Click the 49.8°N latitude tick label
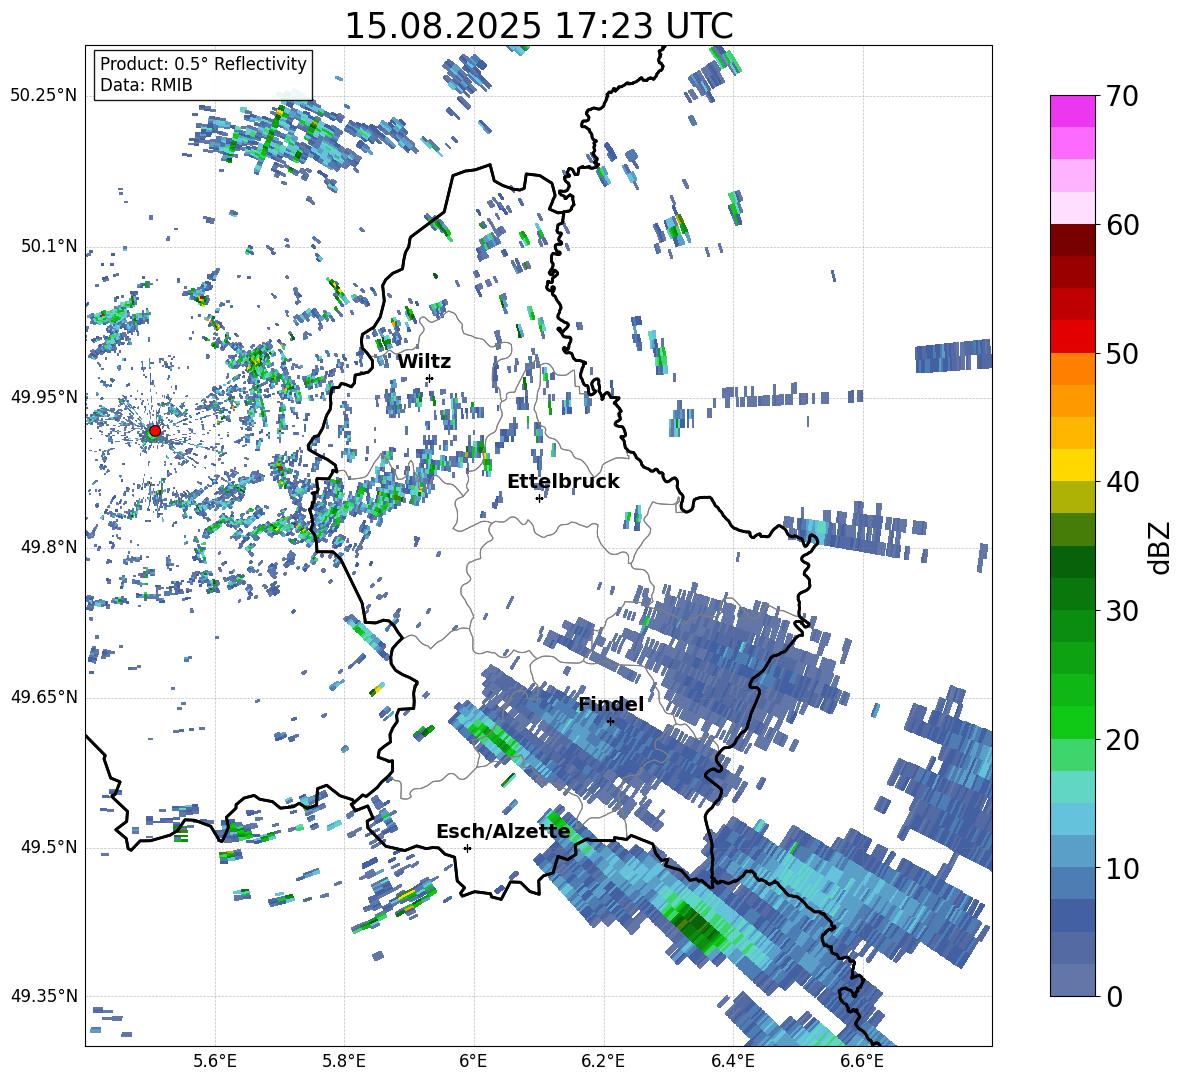 pyautogui.click(x=48, y=547)
